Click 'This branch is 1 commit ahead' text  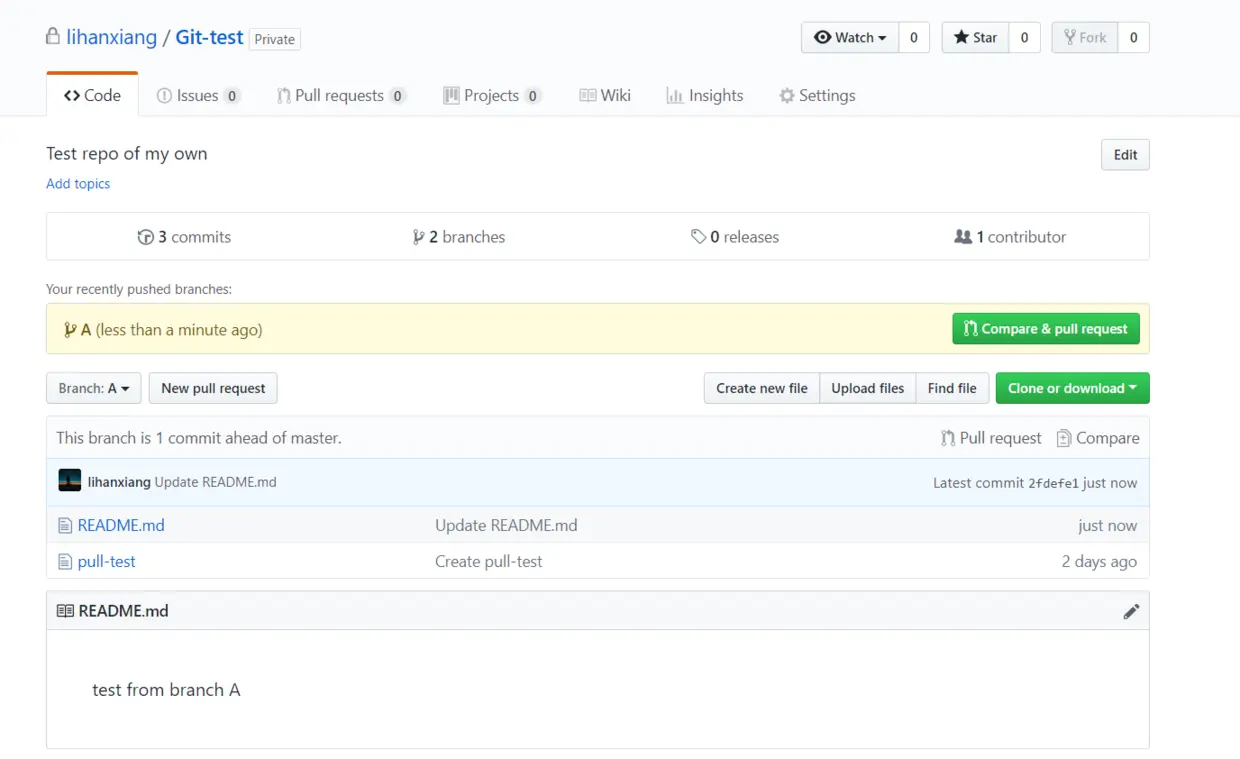pyautogui.click(x=199, y=438)
